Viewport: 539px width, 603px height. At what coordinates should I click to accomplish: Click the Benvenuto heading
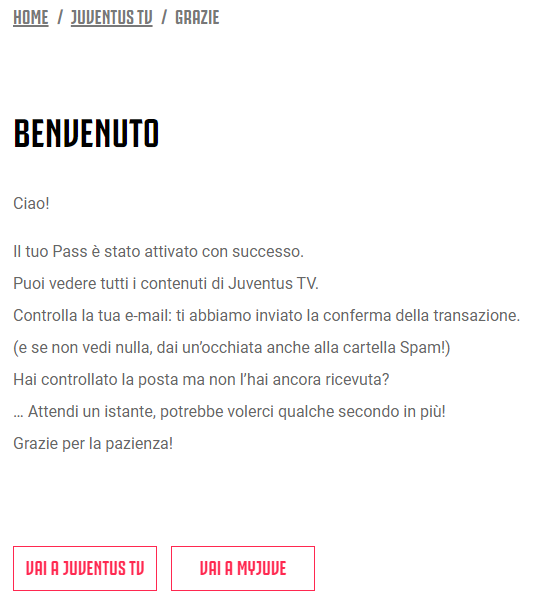[x=86, y=133]
